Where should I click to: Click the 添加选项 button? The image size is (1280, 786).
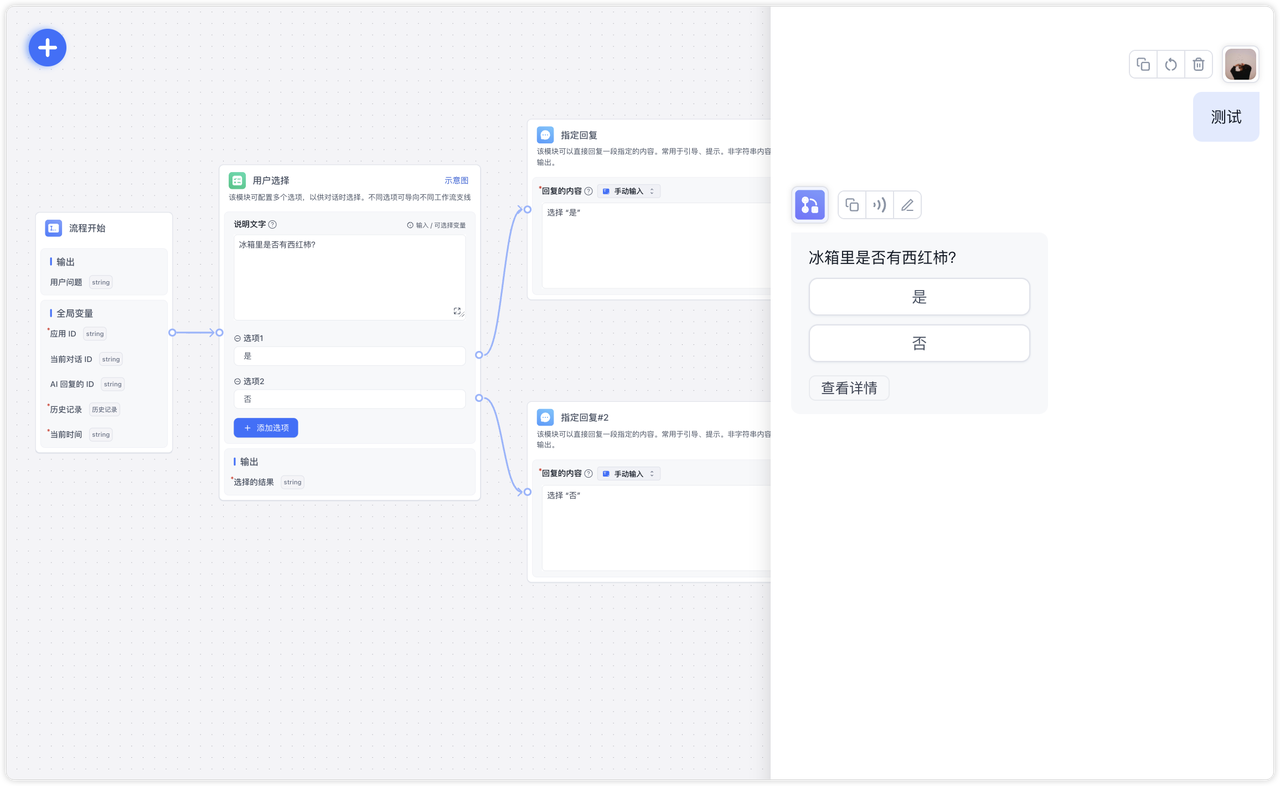[266, 428]
